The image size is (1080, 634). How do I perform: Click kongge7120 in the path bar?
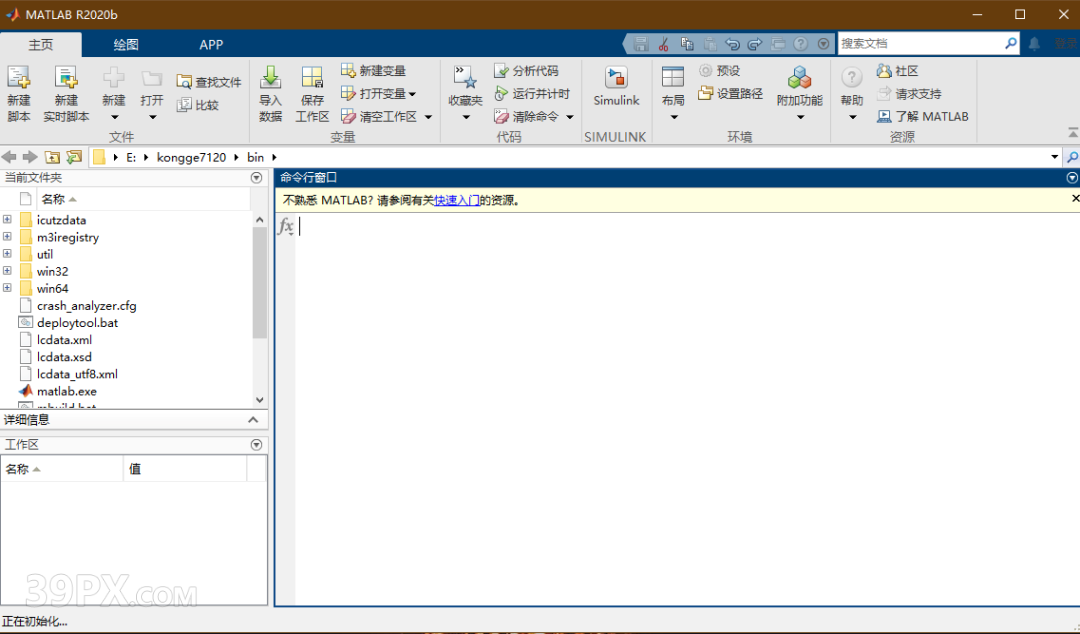pos(191,157)
